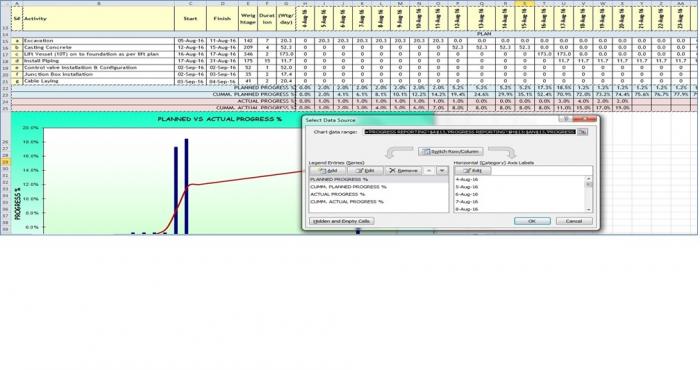Click the collapse dialog icon beside Chart data range
700x370 pixels.
[x=582, y=132]
